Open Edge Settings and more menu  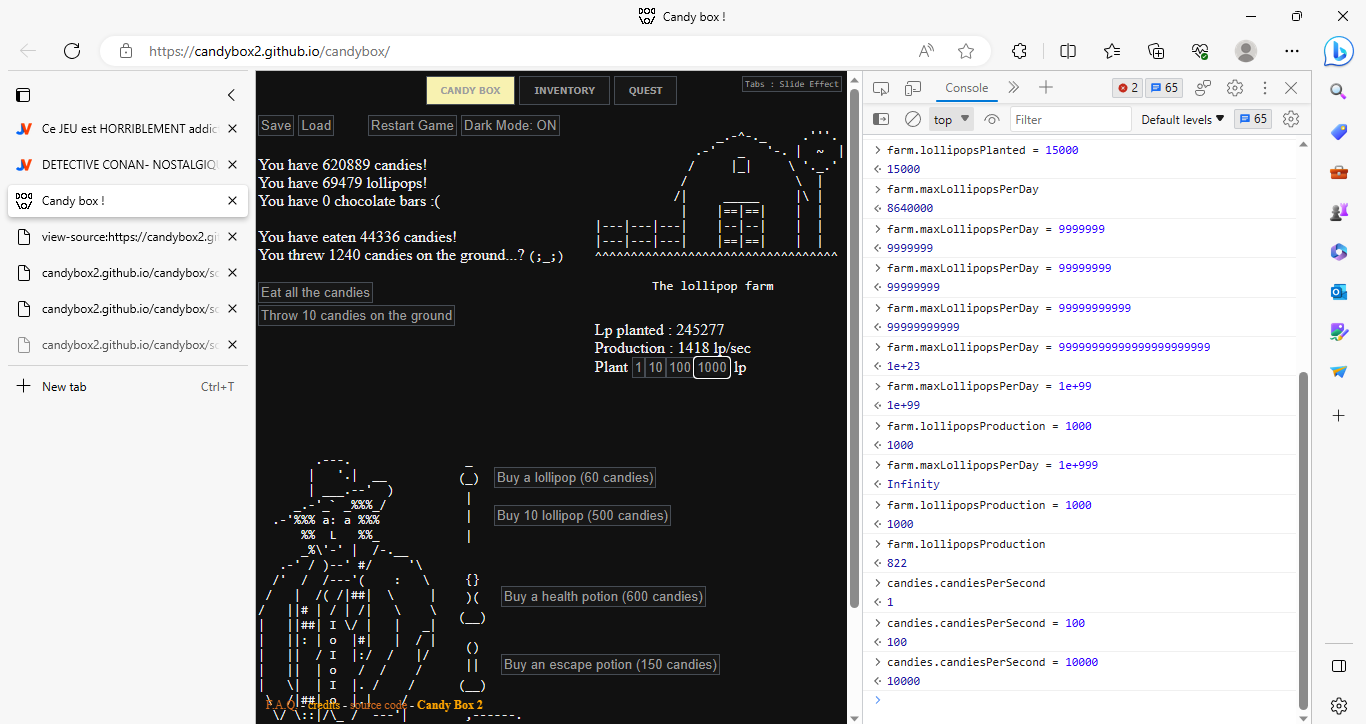coord(1292,51)
